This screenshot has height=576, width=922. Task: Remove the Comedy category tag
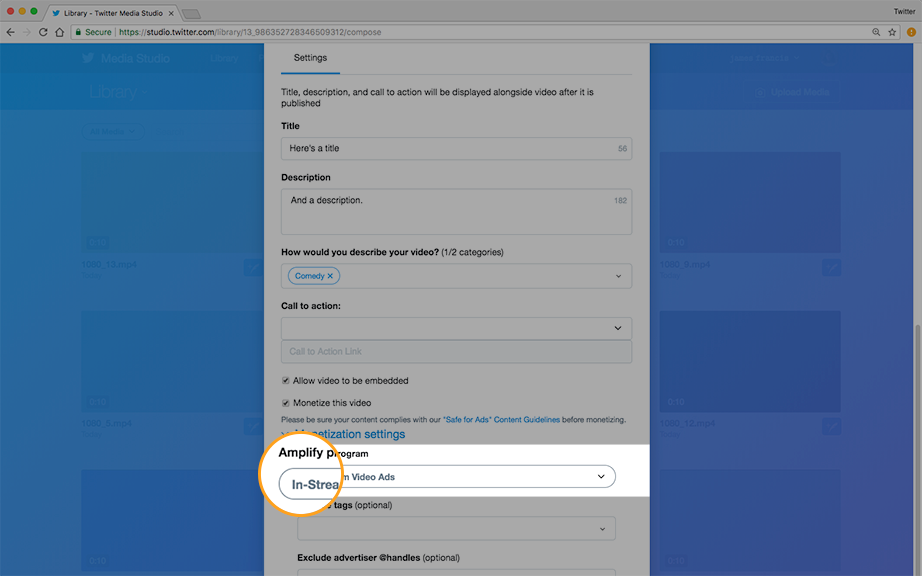(x=330, y=275)
